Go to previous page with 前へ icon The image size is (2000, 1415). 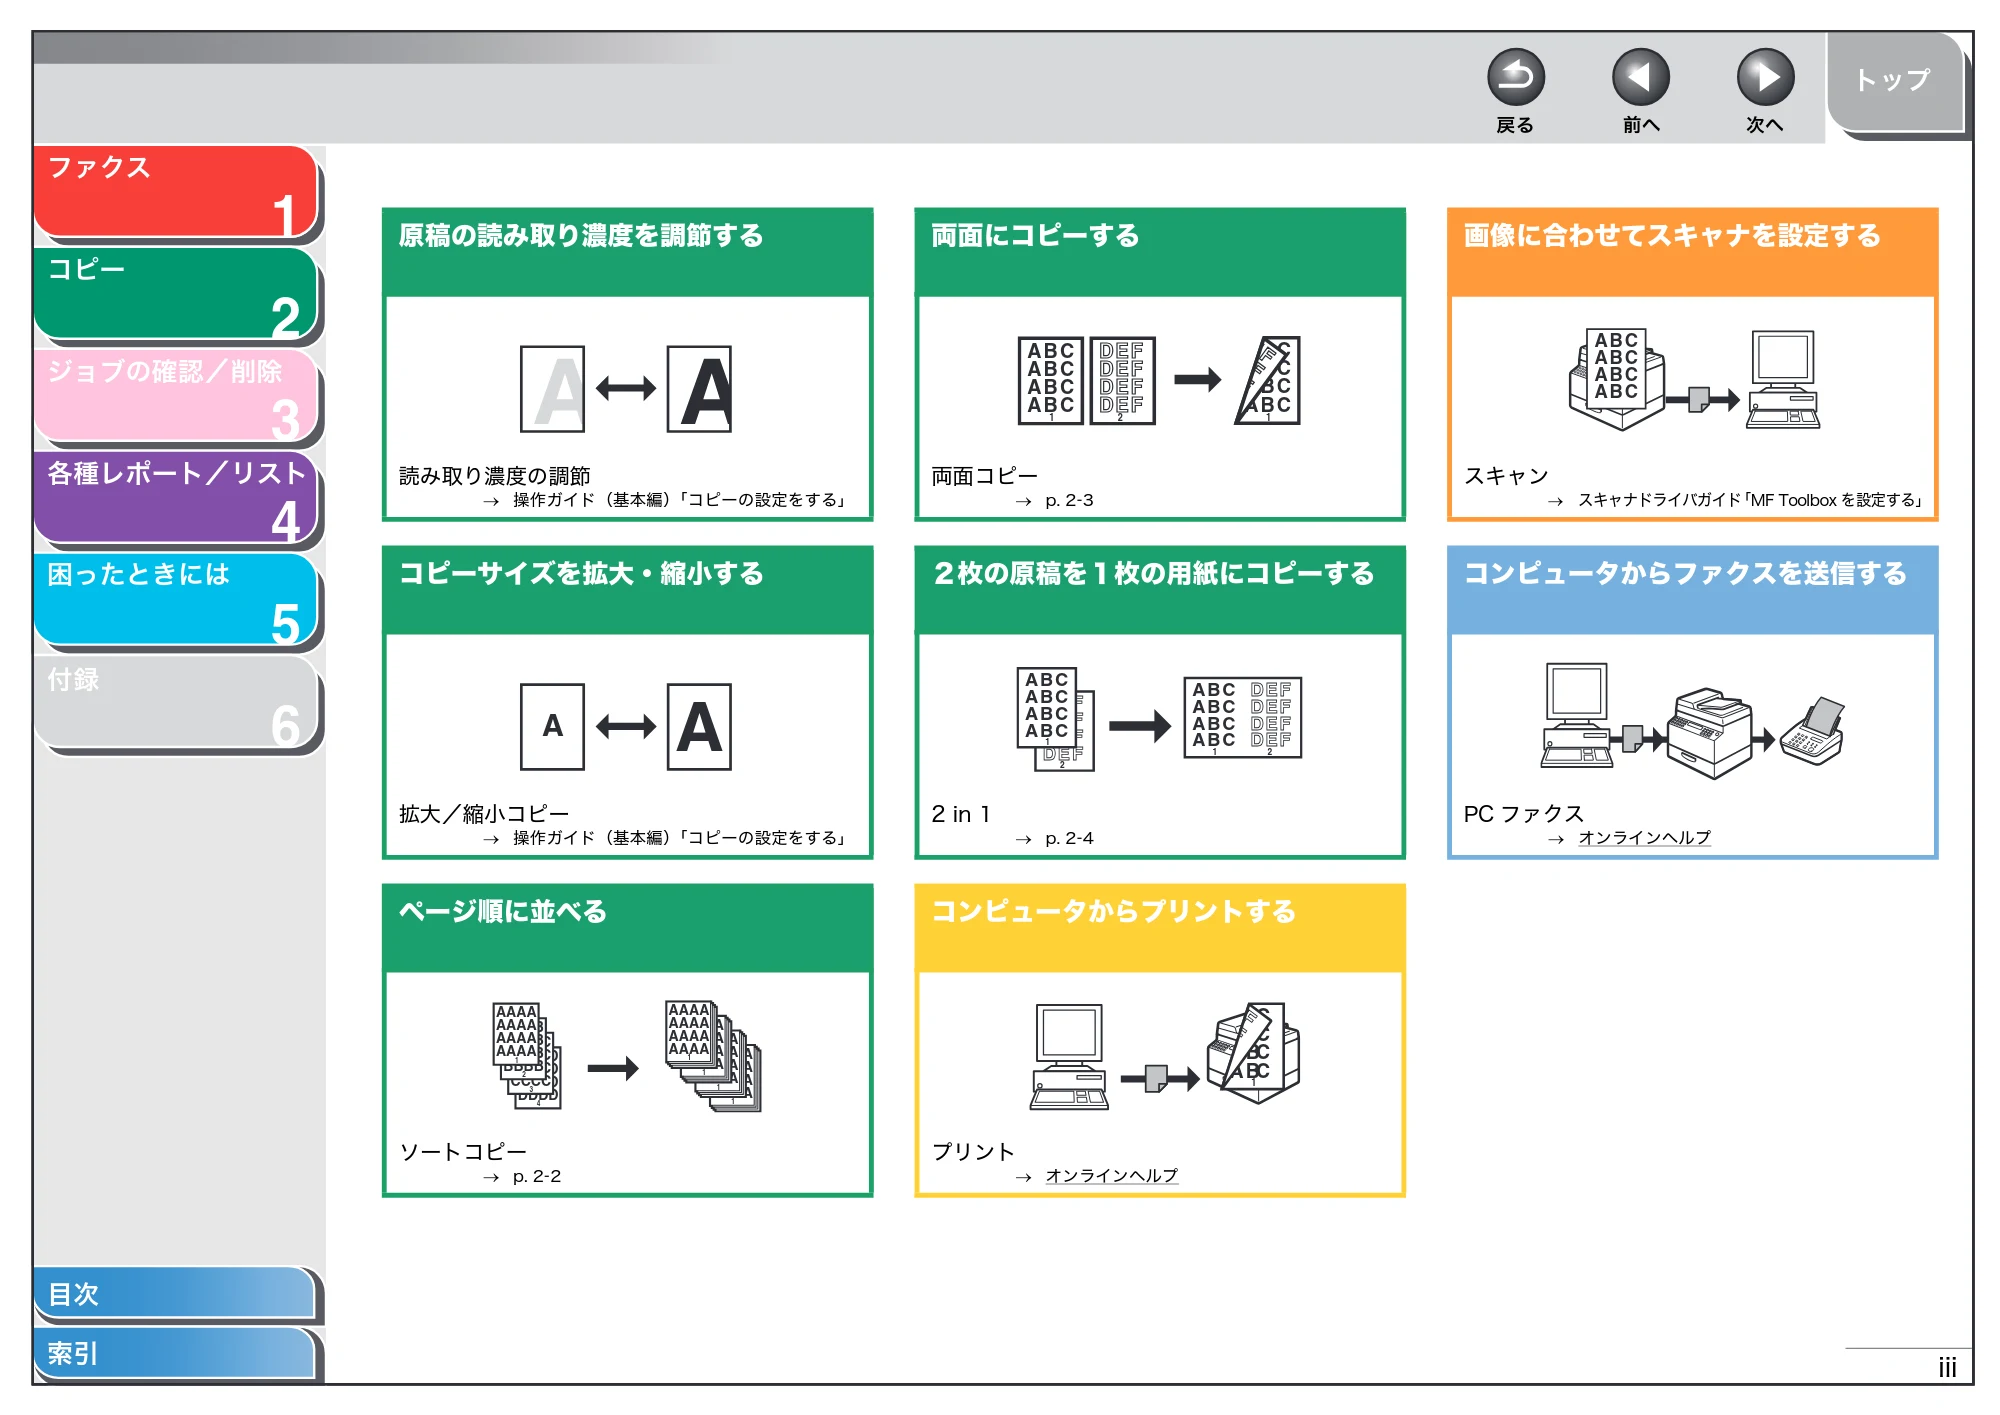click(x=1640, y=78)
